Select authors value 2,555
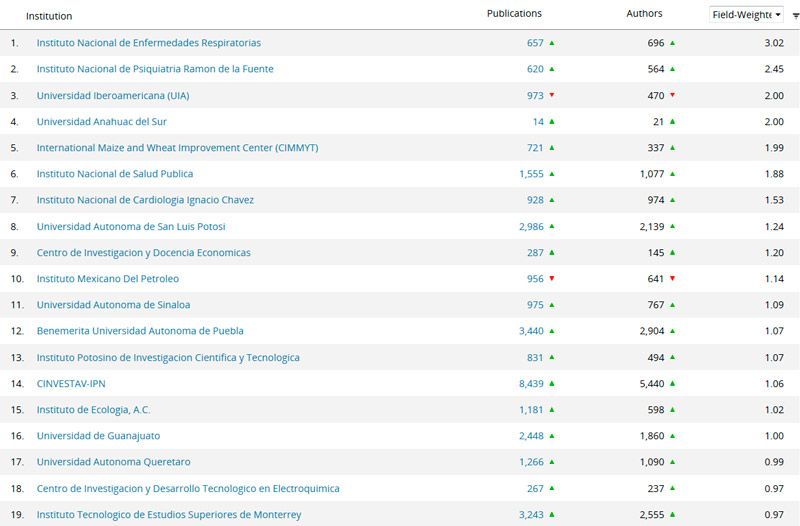 coord(652,514)
